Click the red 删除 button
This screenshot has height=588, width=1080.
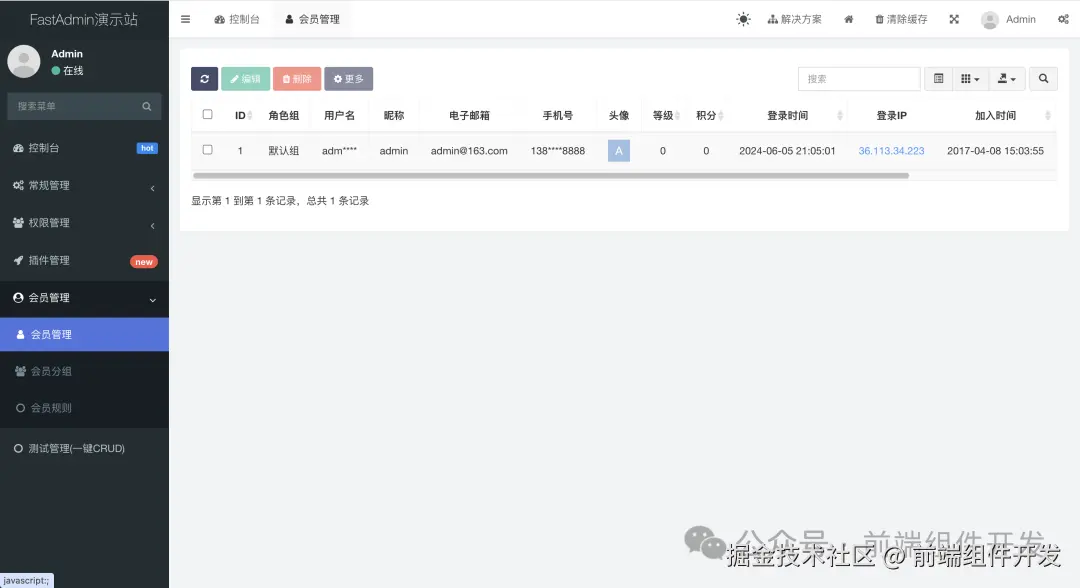point(297,78)
